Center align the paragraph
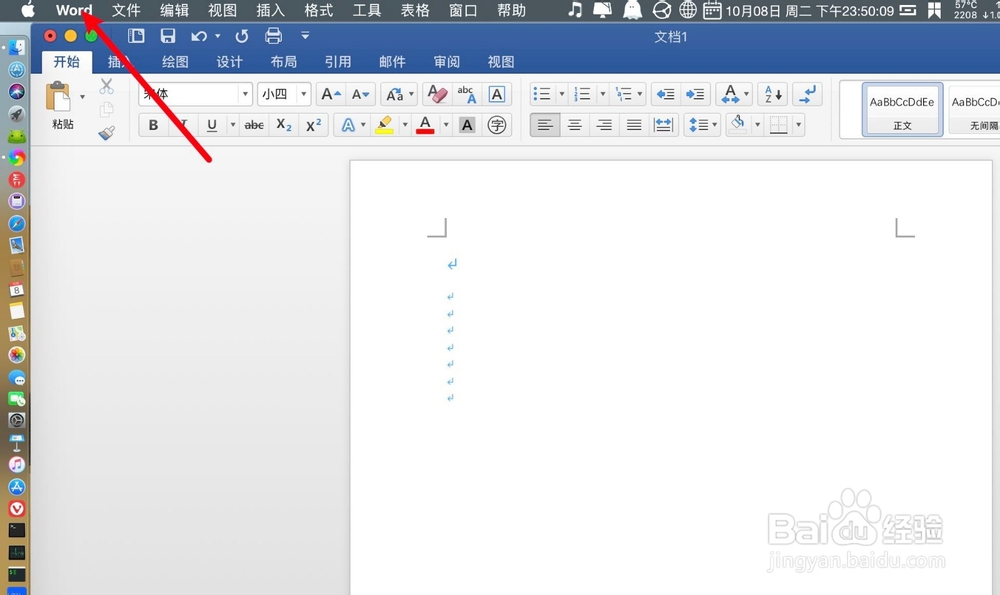Image resolution: width=1000 pixels, height=595 pixels. (575, 124)
